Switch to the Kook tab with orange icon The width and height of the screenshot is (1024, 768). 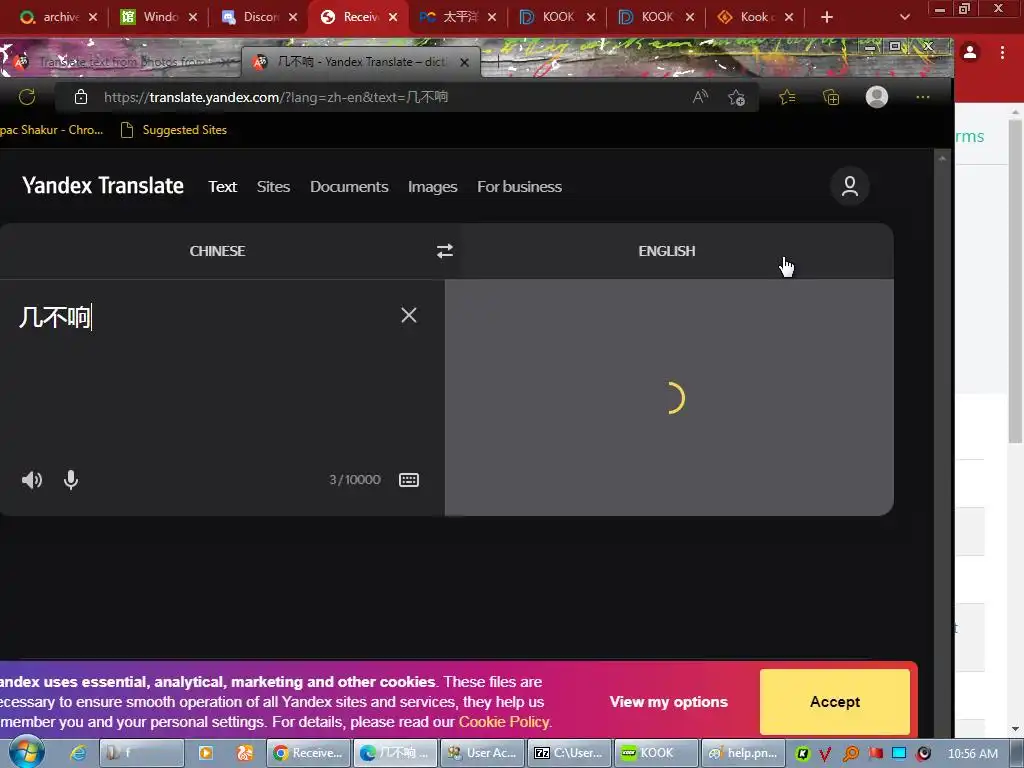(748, 17)
